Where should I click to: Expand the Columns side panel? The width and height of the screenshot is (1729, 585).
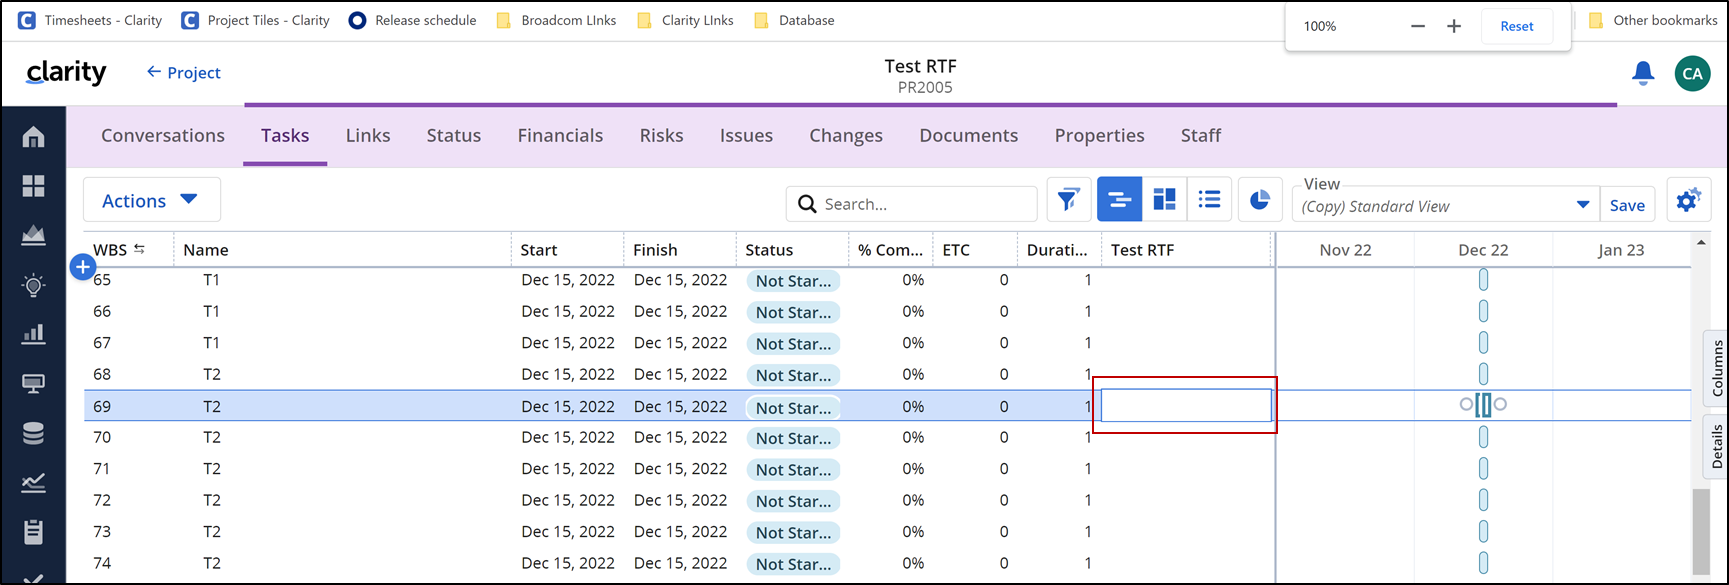pos(1717,368)
